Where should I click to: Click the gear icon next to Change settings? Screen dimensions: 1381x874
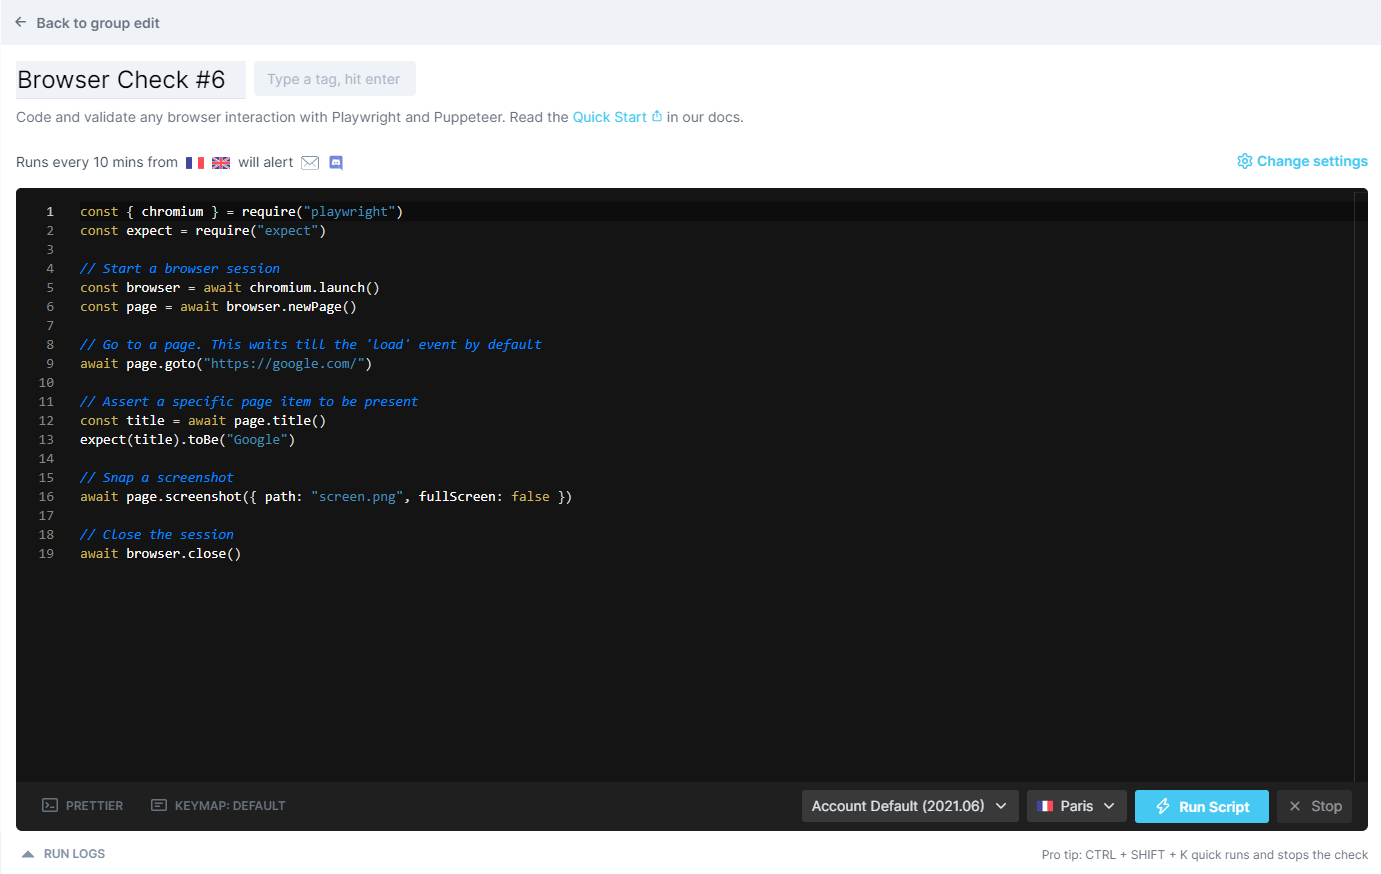pos(1244,161)
